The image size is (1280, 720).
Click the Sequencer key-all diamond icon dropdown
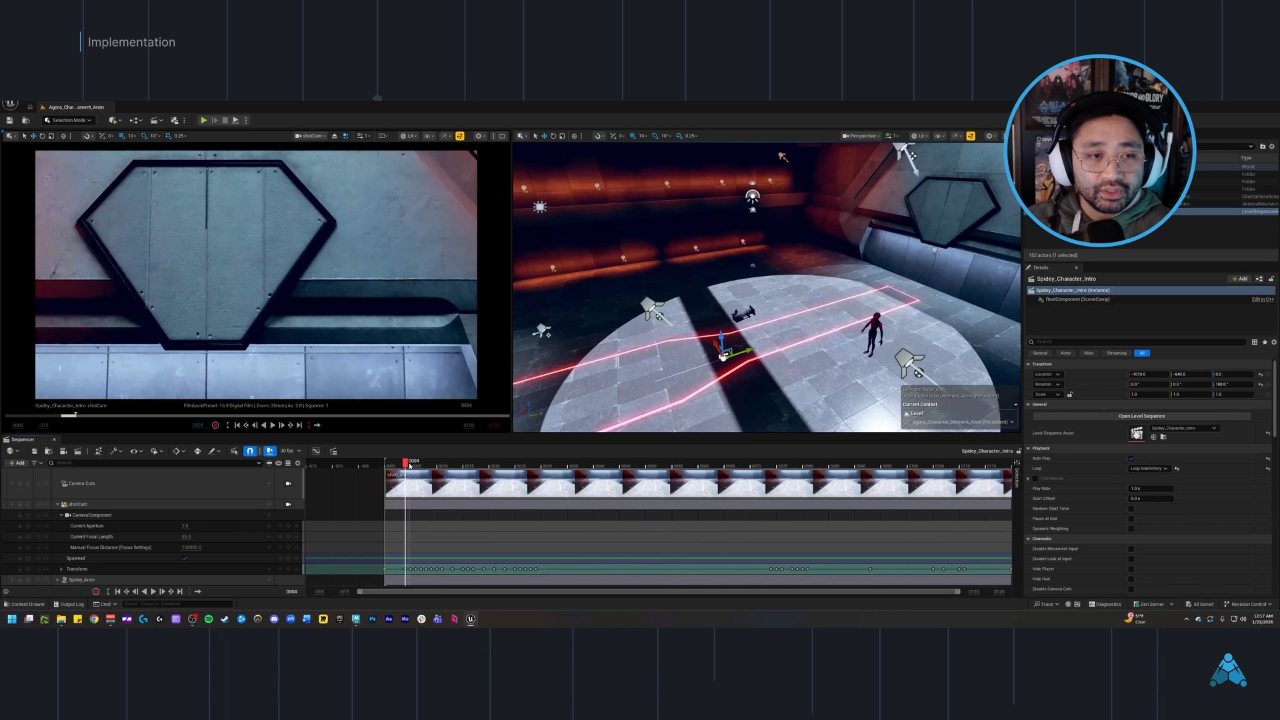178,451
